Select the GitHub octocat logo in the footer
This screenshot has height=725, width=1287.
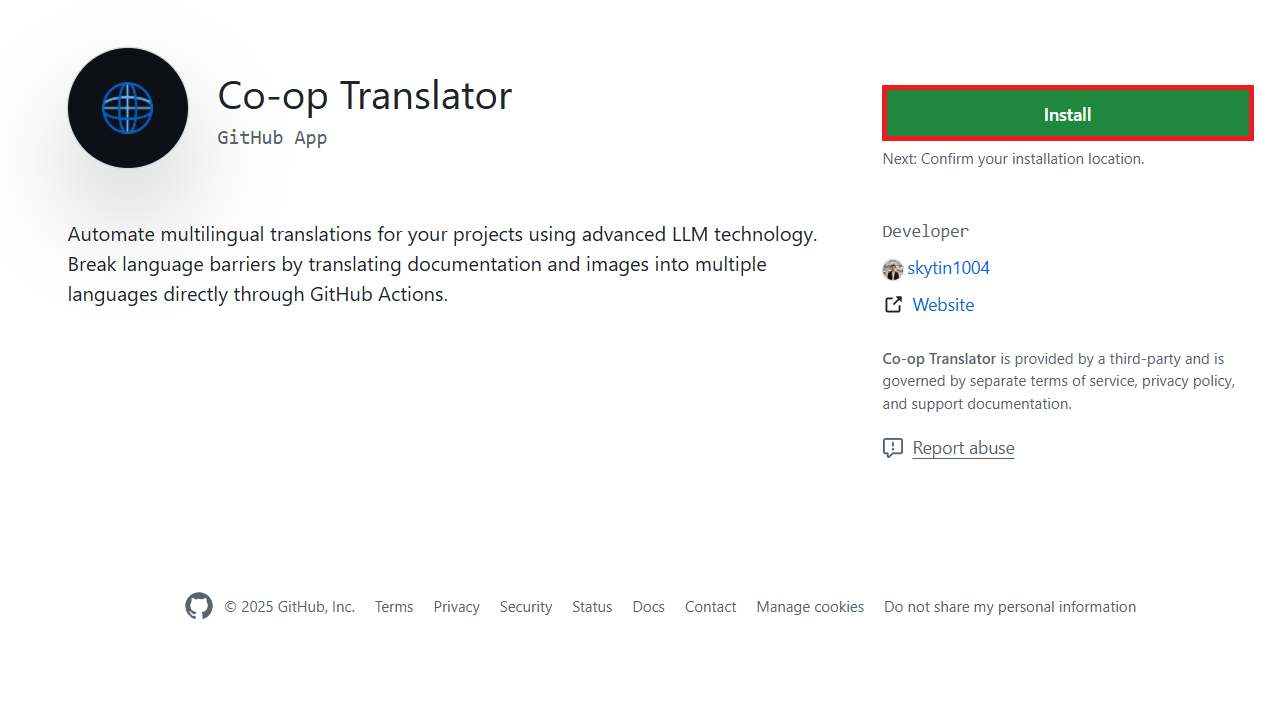coord(198,606)
